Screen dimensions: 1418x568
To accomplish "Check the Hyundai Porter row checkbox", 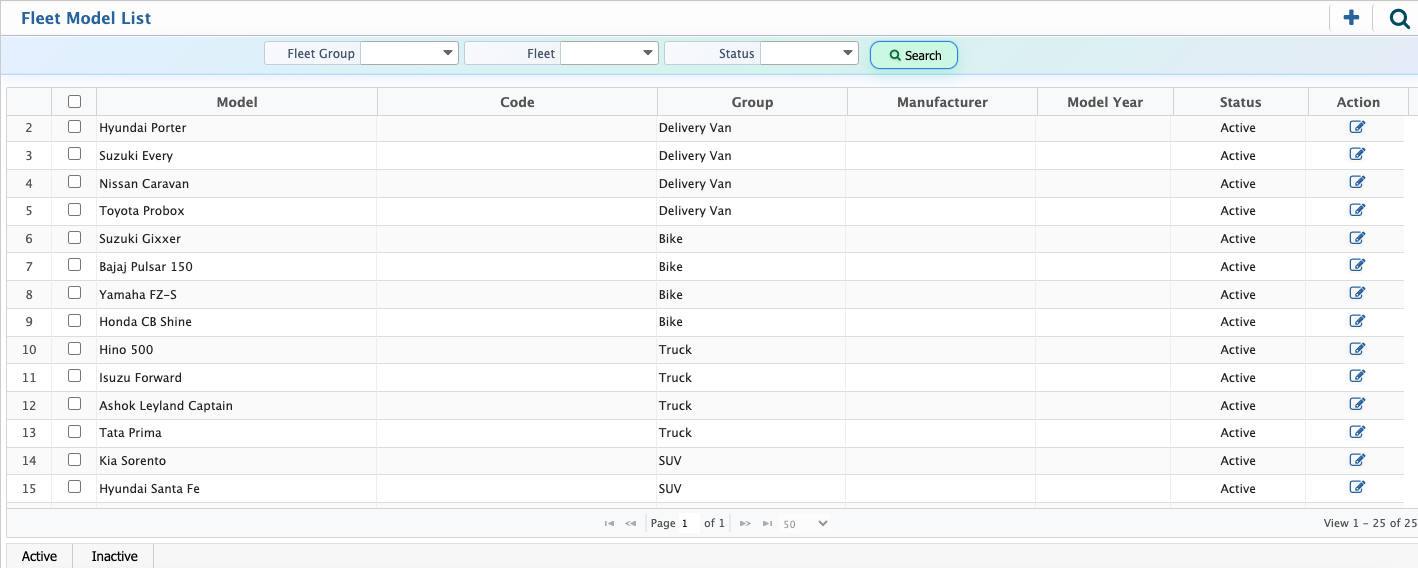I will point(74,127).
